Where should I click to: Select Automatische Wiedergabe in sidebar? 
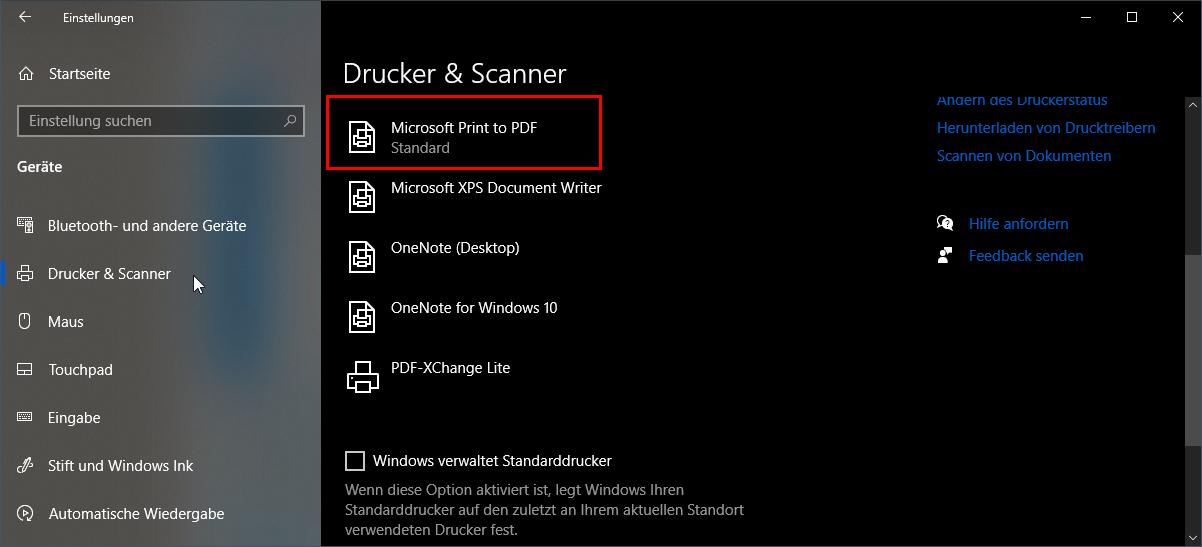coord(136,514)
